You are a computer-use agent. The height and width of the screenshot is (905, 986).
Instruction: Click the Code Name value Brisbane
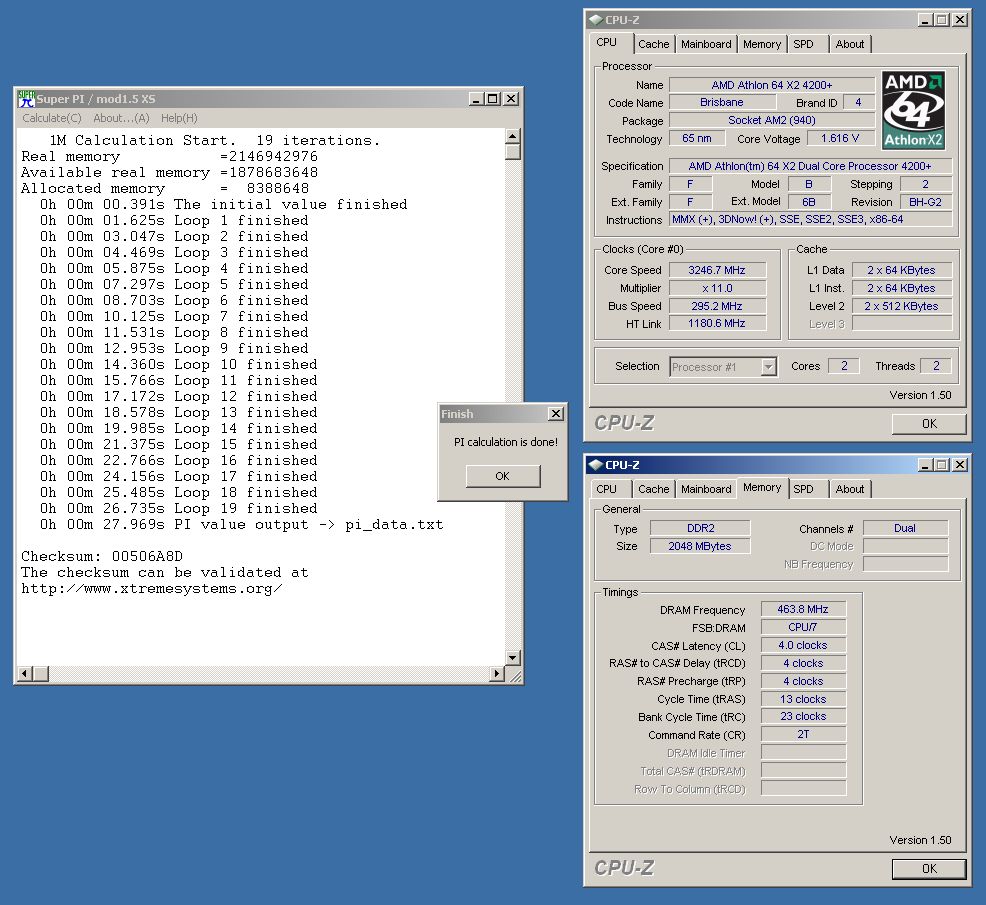pos(722,102)
